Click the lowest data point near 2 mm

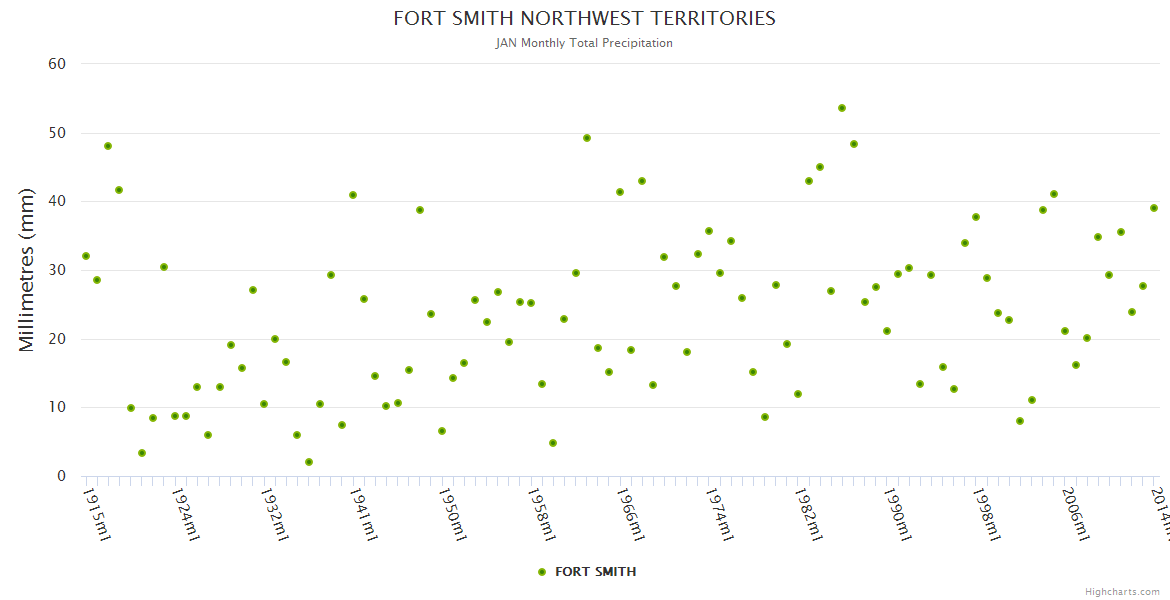coord(309,462)
